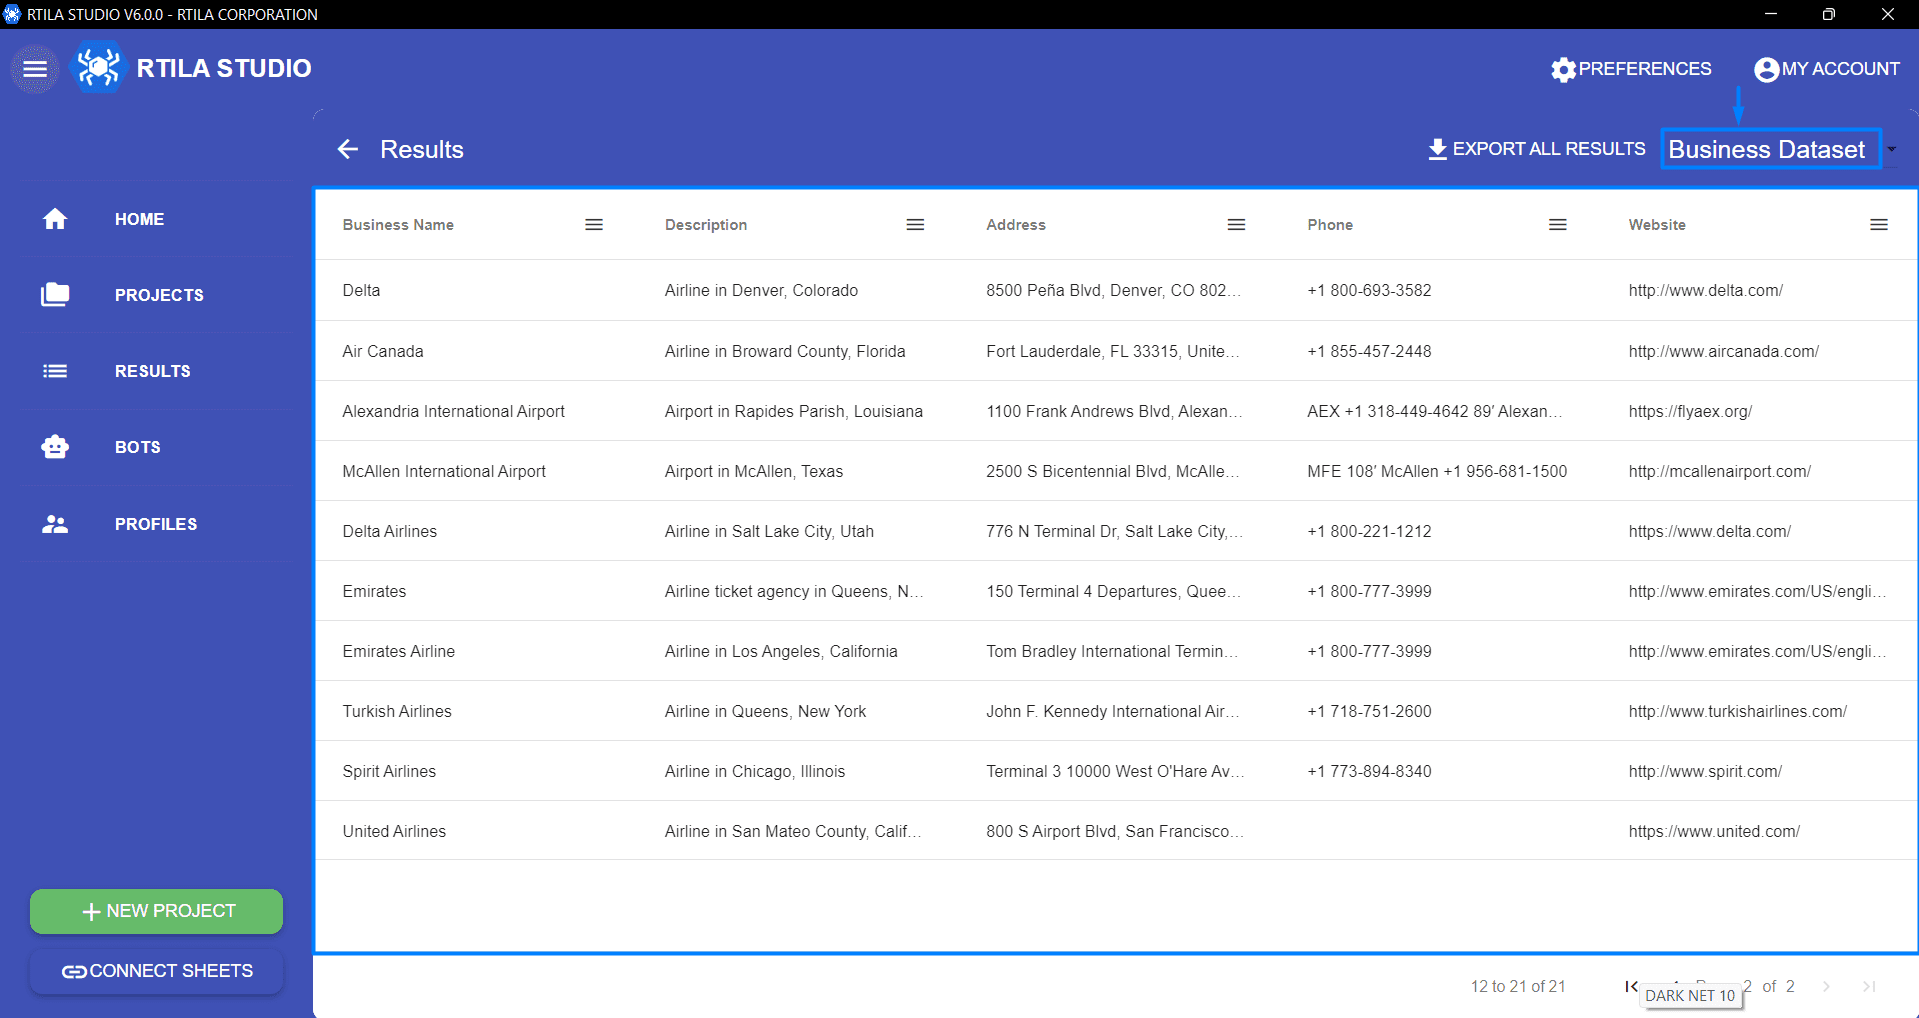
Task: Click the RTILA Studio spider logo
Action: point(98,68)
